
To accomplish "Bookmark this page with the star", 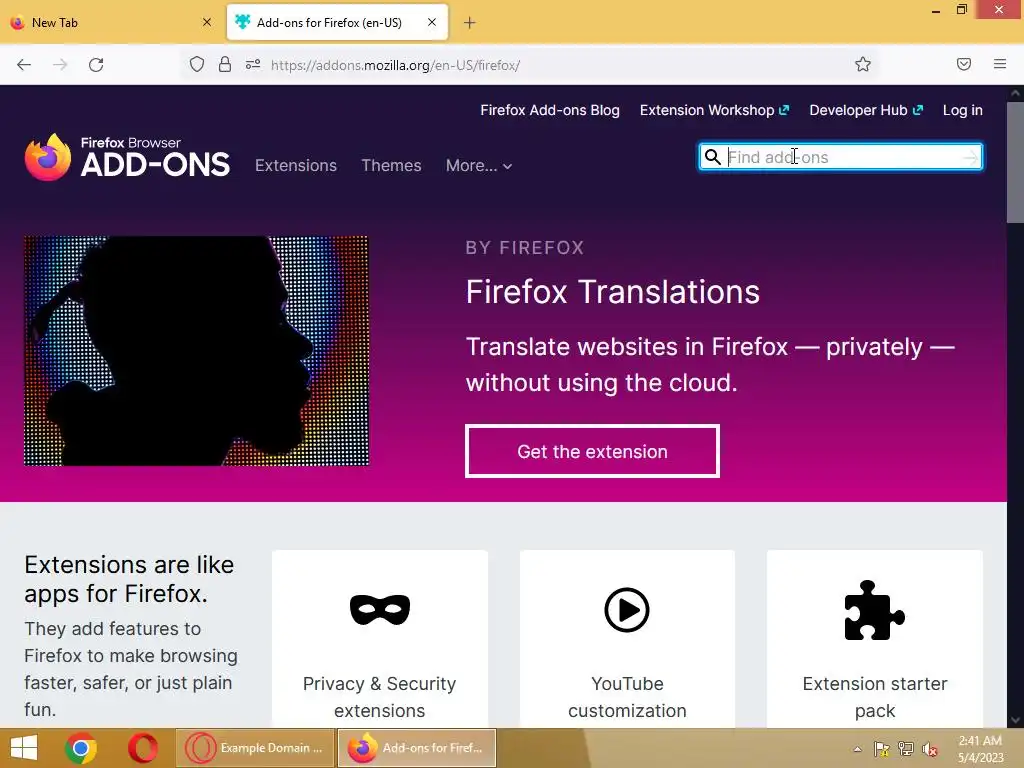I will click(x=863, y=64).
